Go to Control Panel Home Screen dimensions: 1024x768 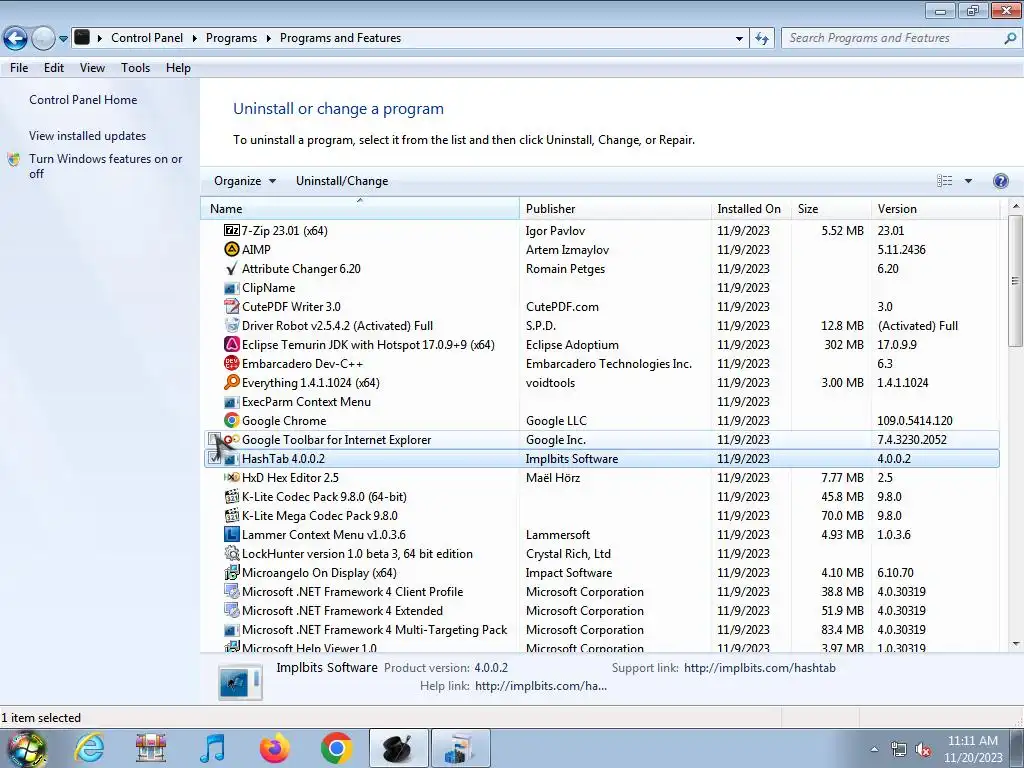click(83, 100)
